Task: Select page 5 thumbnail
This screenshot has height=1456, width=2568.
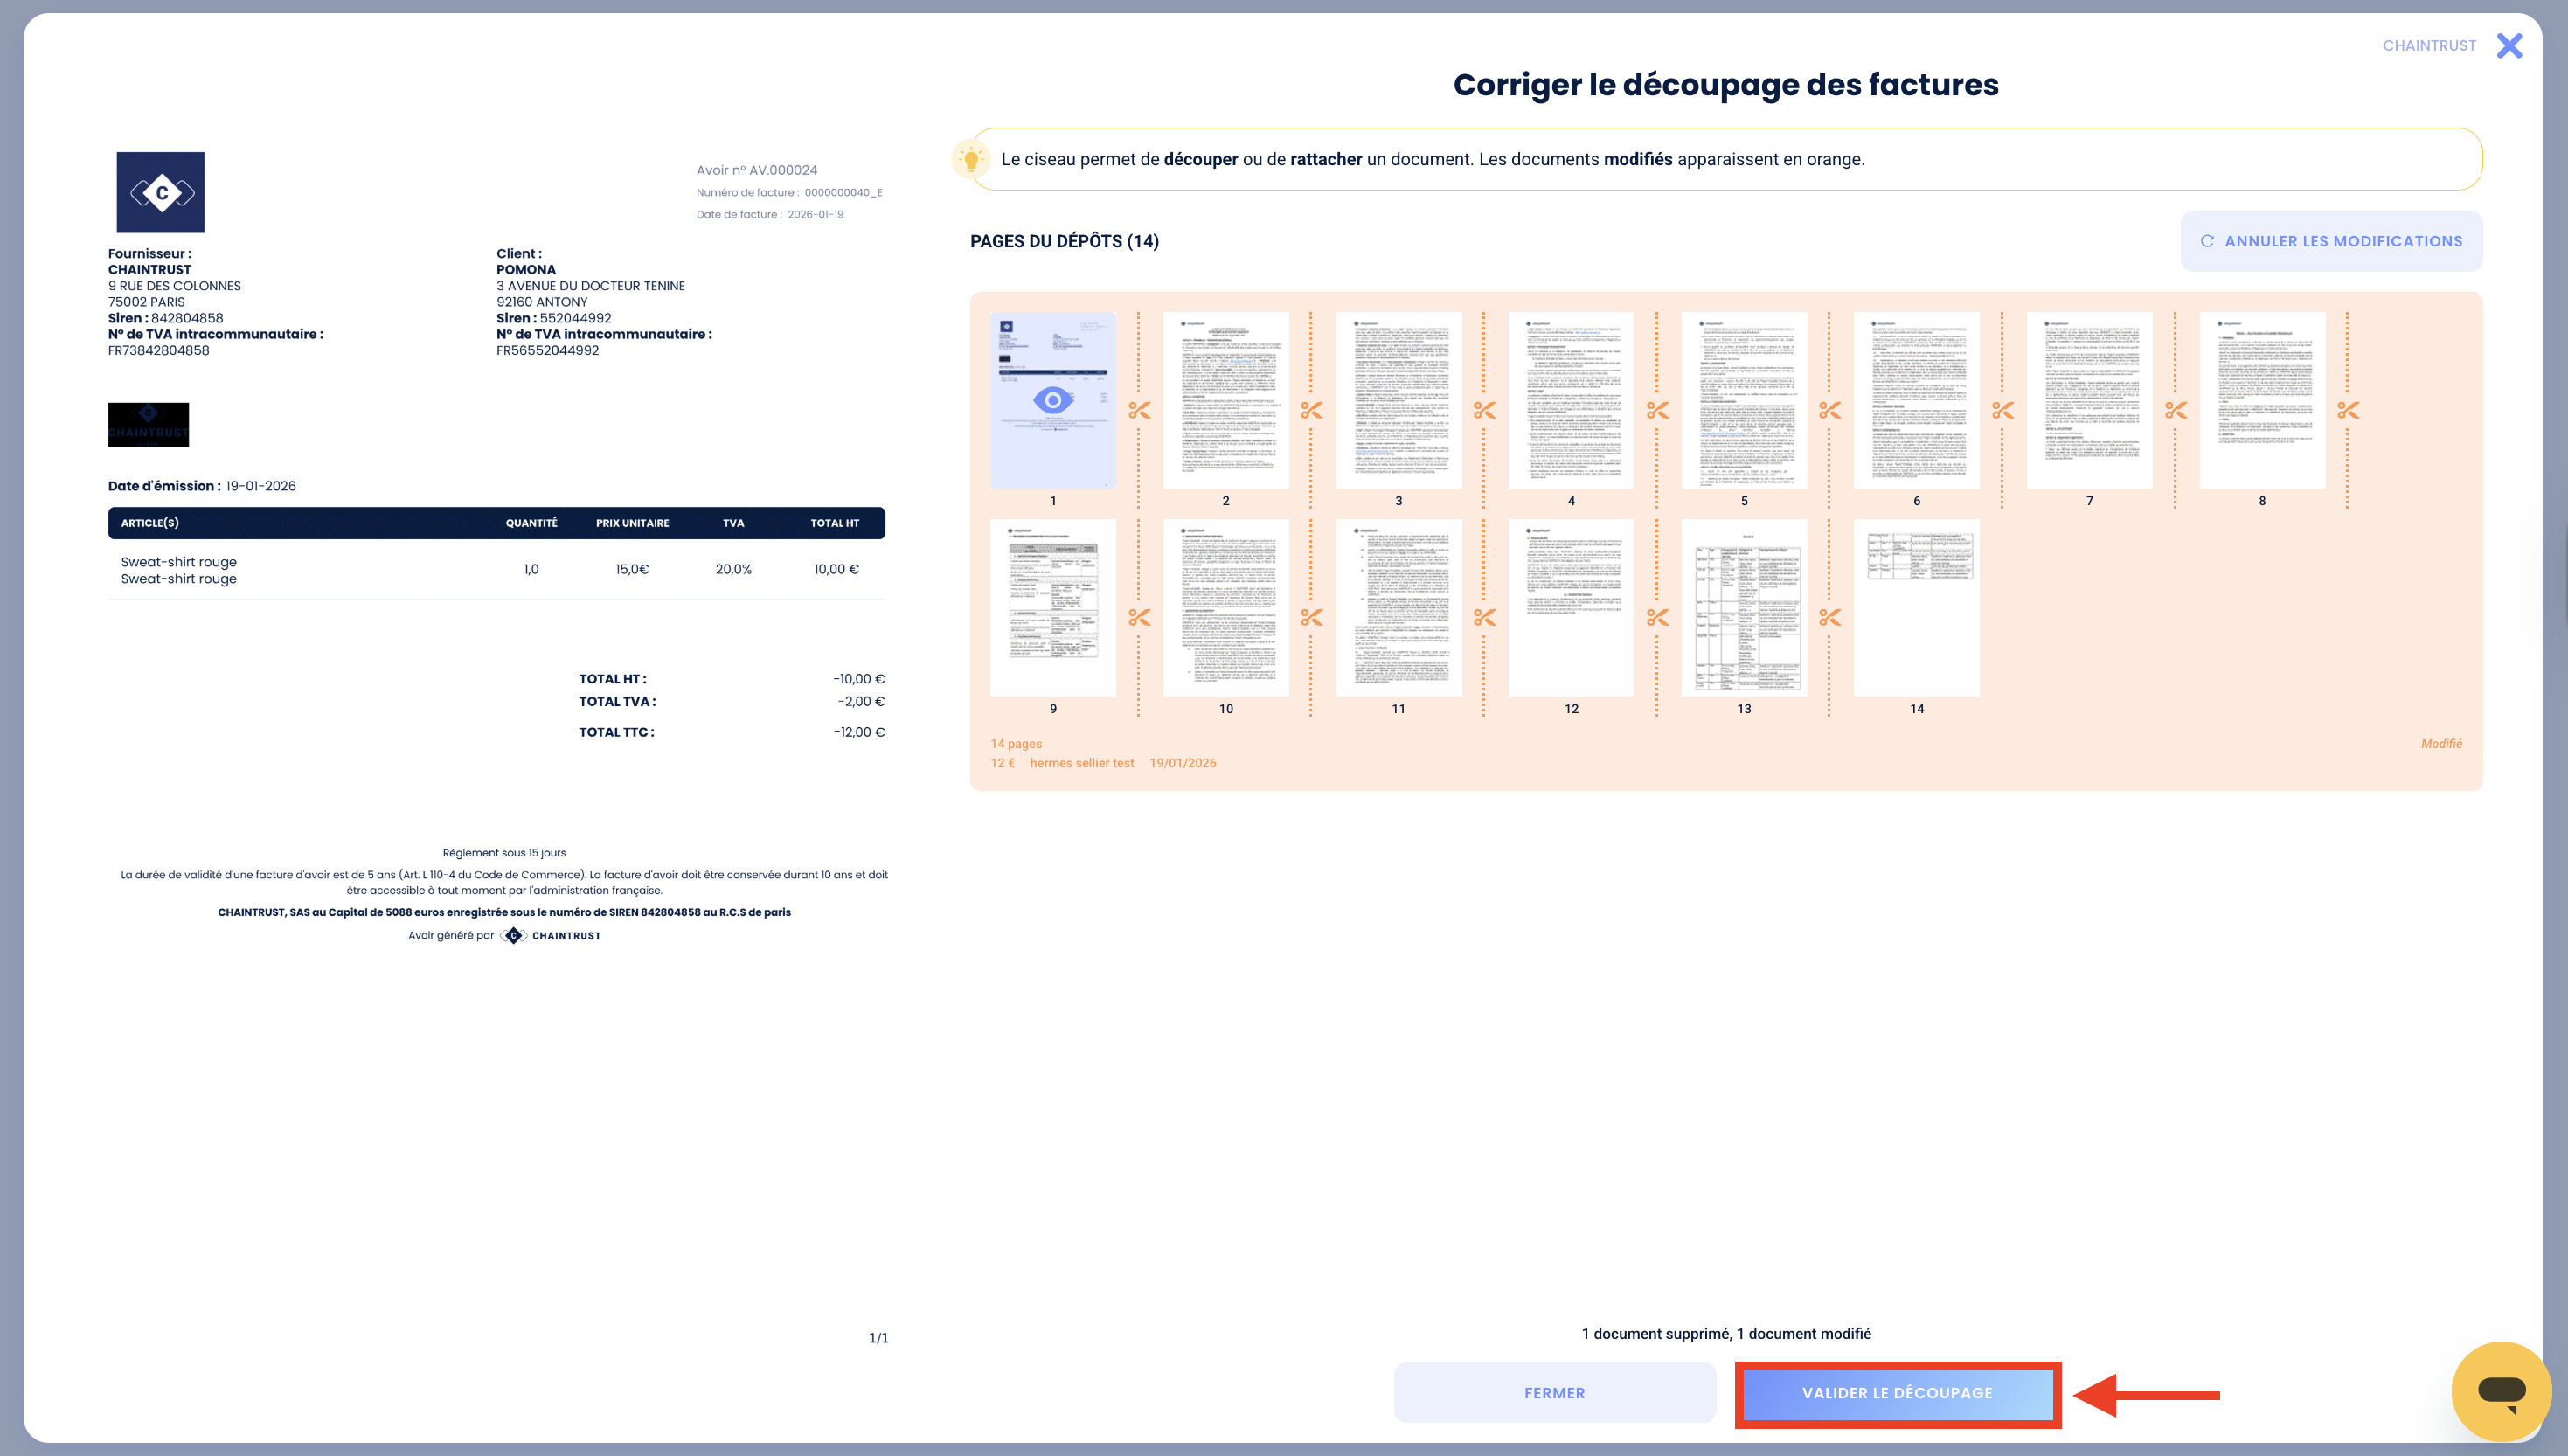Action: pos(1744,400)
